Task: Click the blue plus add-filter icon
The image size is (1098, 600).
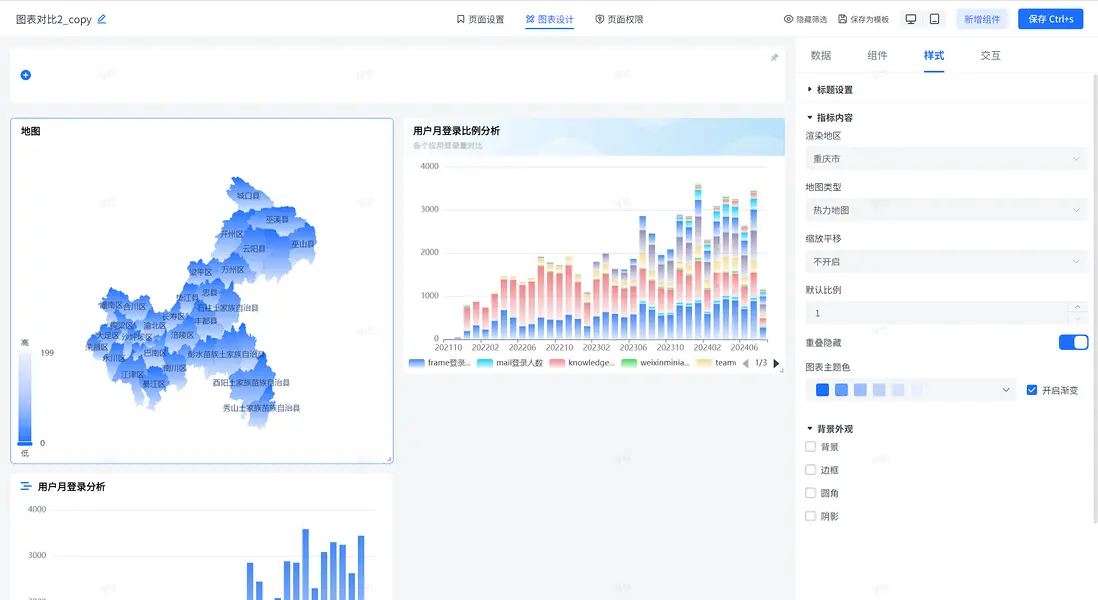Action: click(25, 75)
